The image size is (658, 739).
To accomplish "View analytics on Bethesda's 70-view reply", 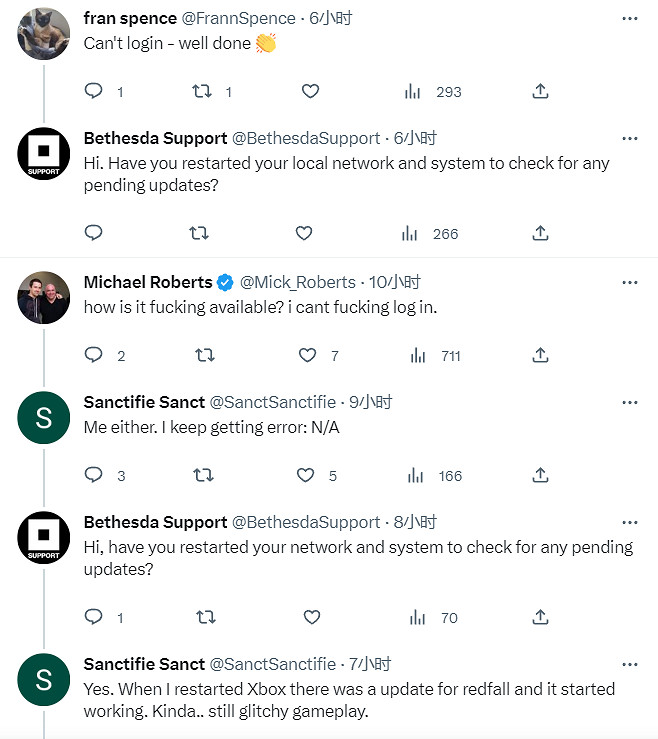I will click(x=418, y=617).
